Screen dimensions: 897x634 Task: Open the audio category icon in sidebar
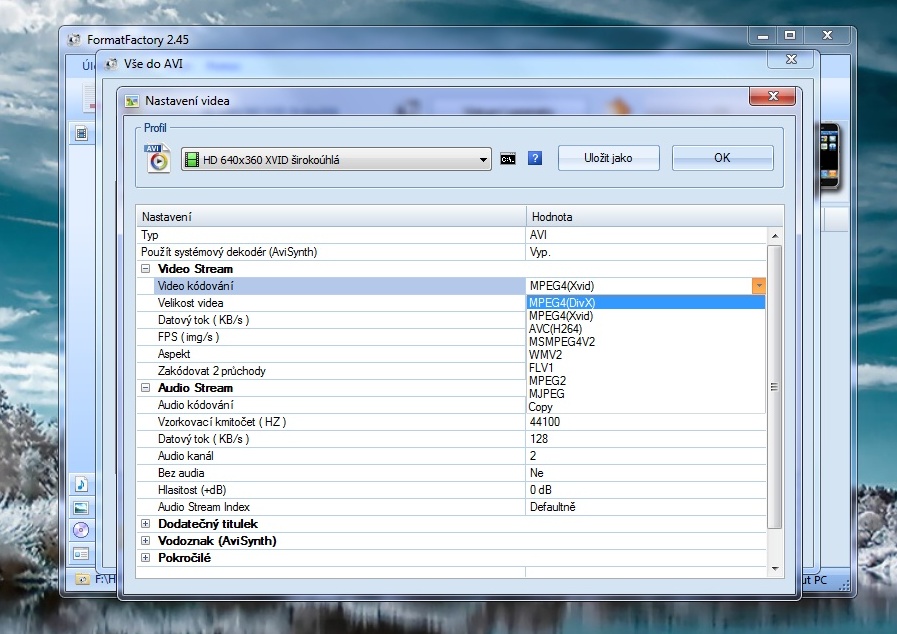[x=81, y=484]
